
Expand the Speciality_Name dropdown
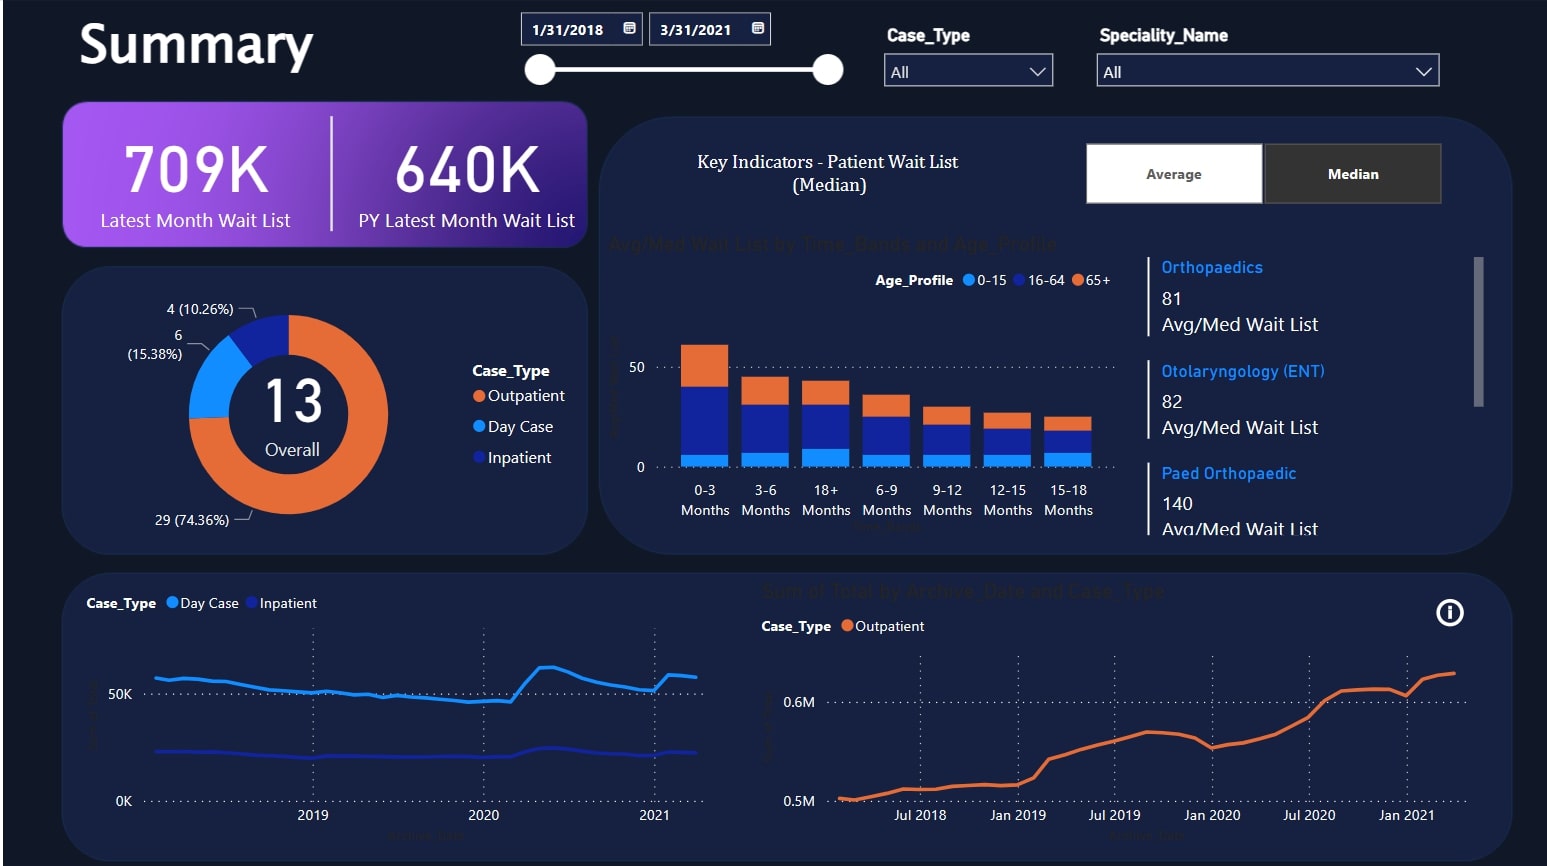click(1266, 71)
